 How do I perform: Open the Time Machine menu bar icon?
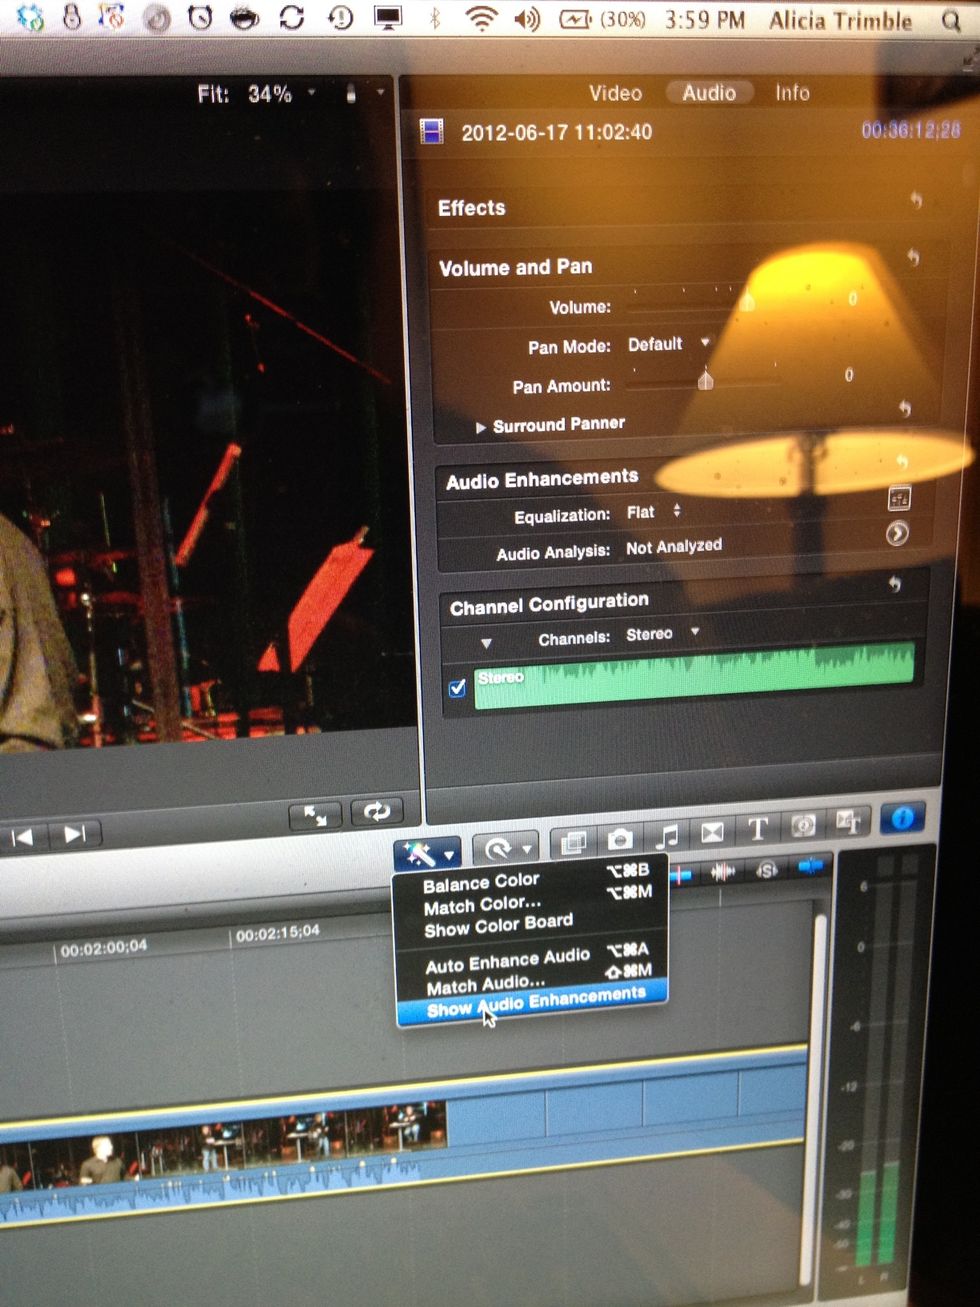point(341,18)
